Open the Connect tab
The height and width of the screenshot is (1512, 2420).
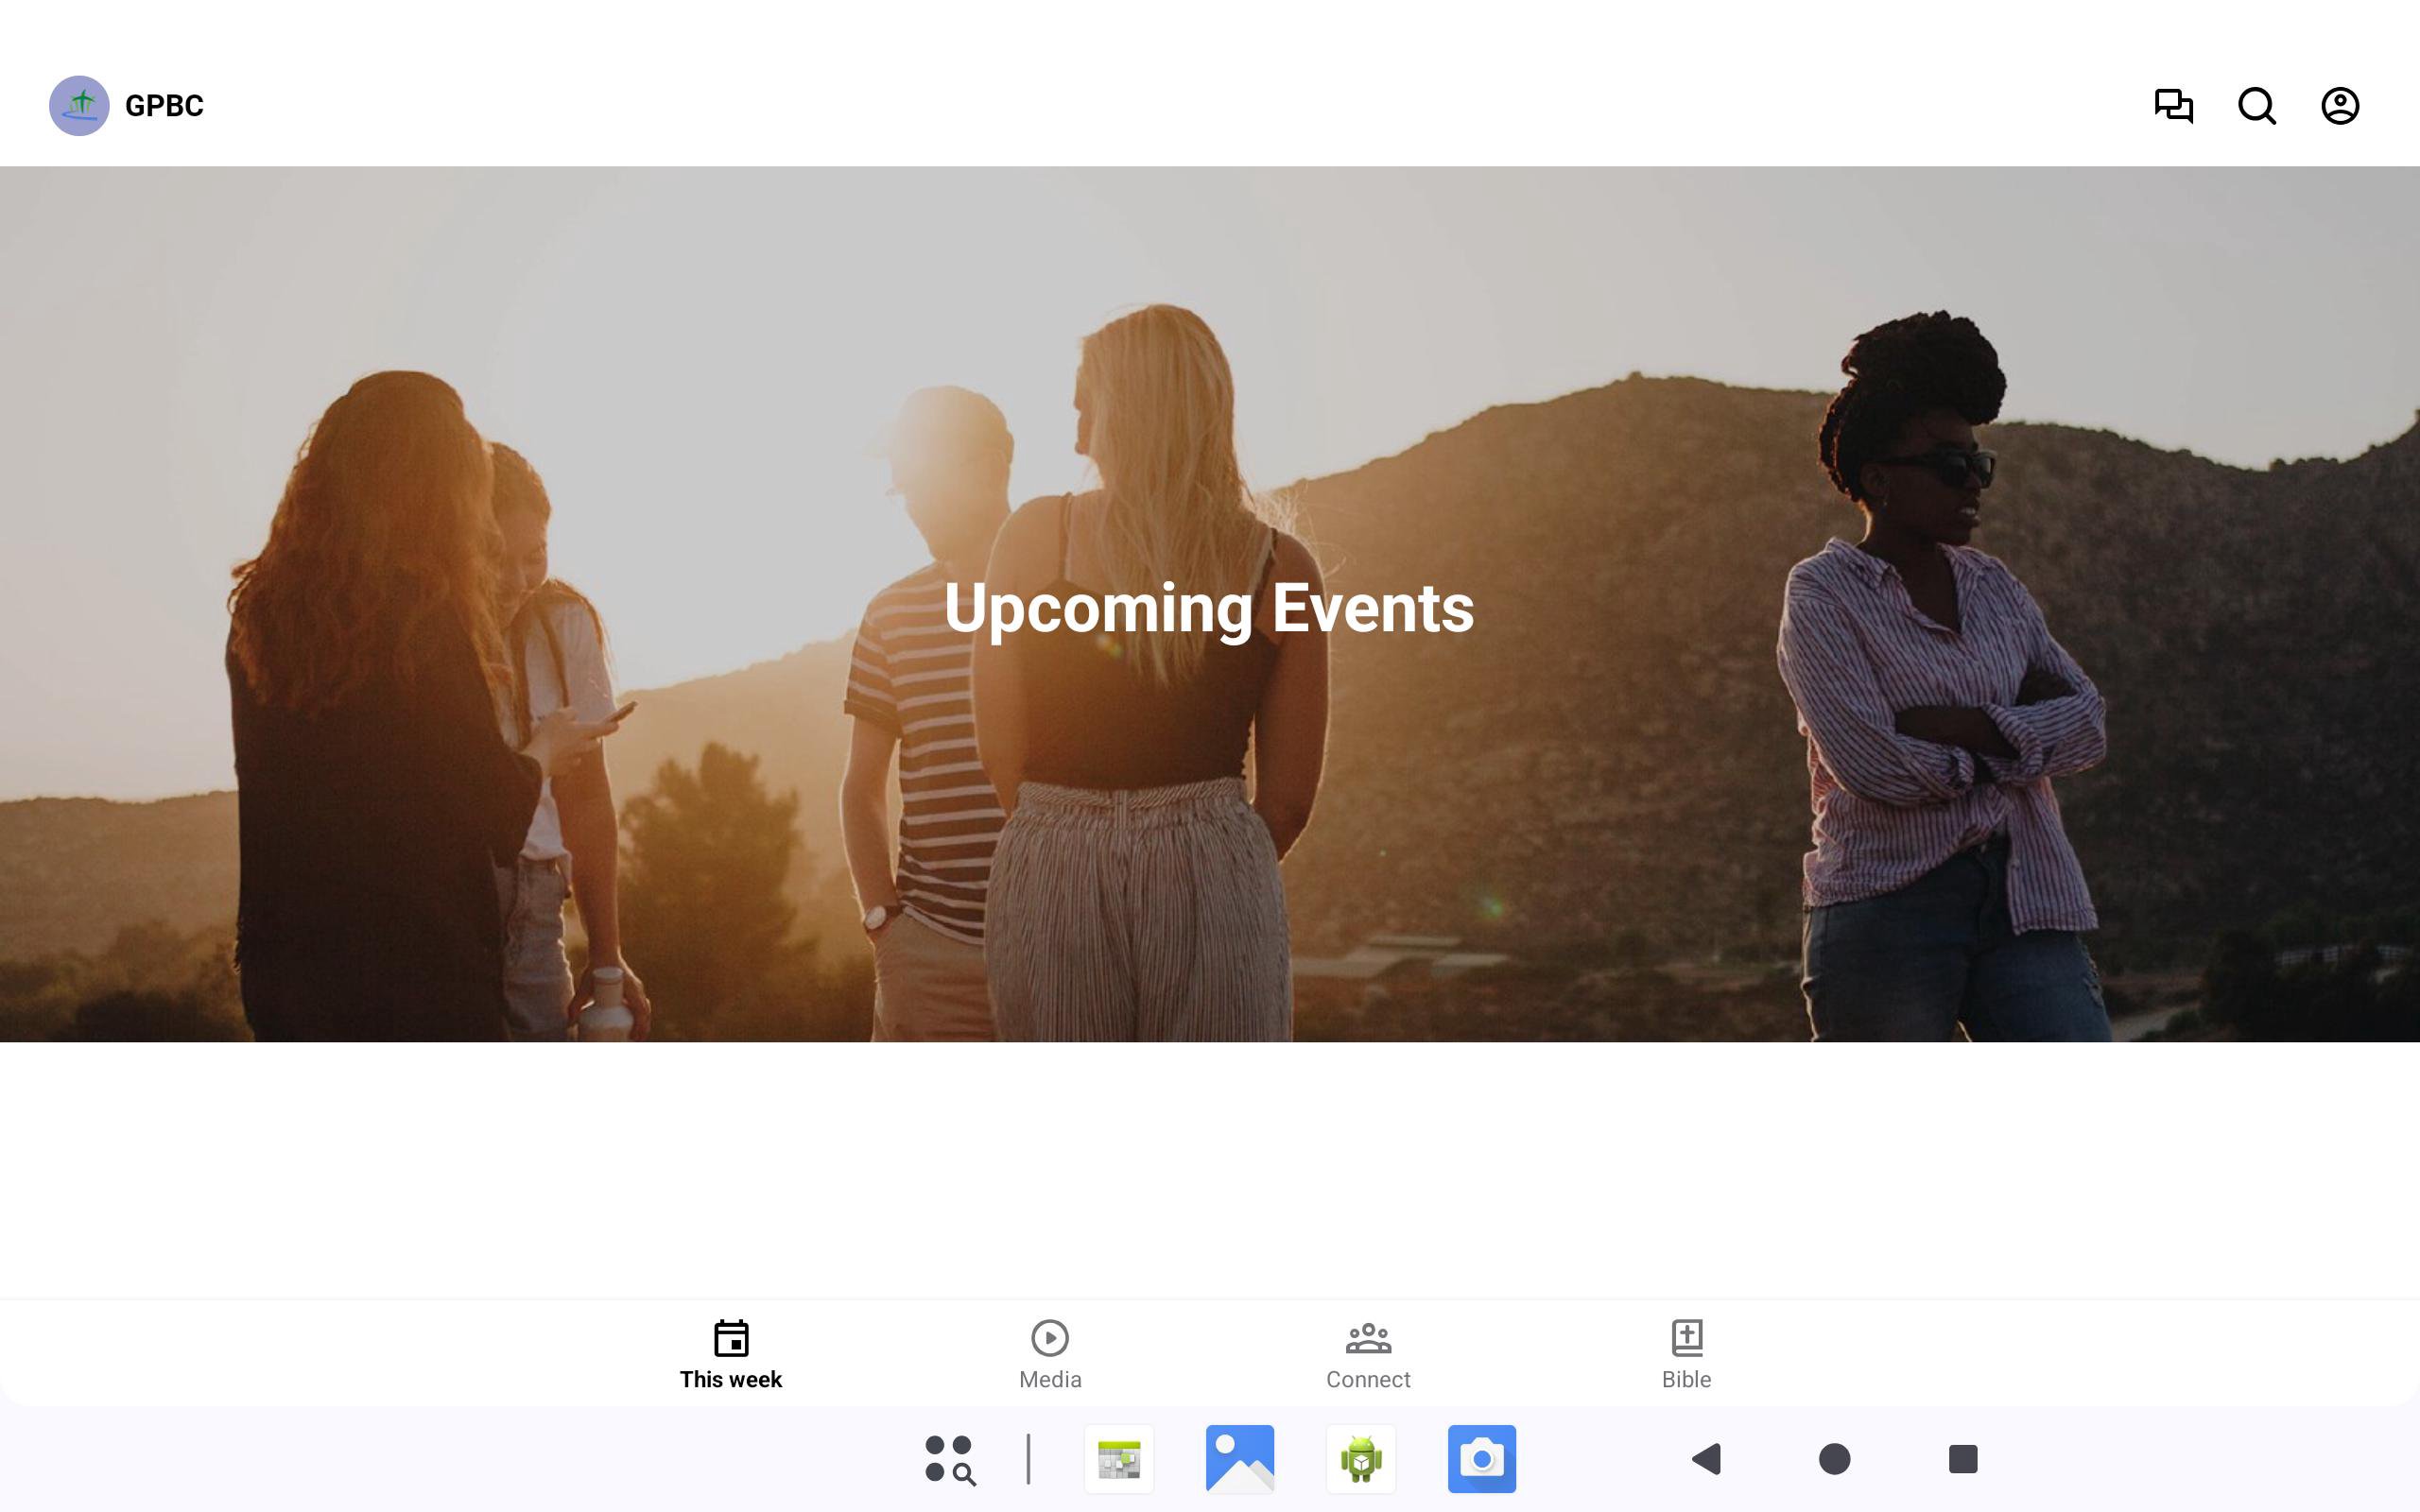(1367, 1354)
